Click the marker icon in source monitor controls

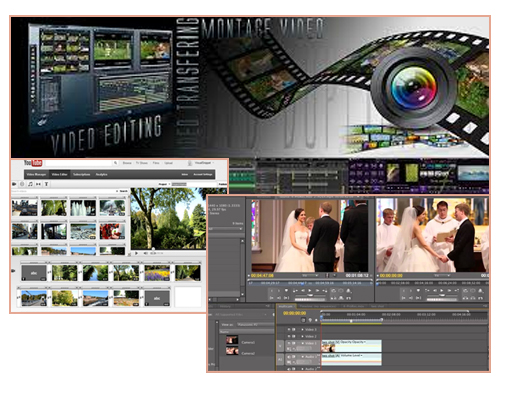click(x=286, y=291)
